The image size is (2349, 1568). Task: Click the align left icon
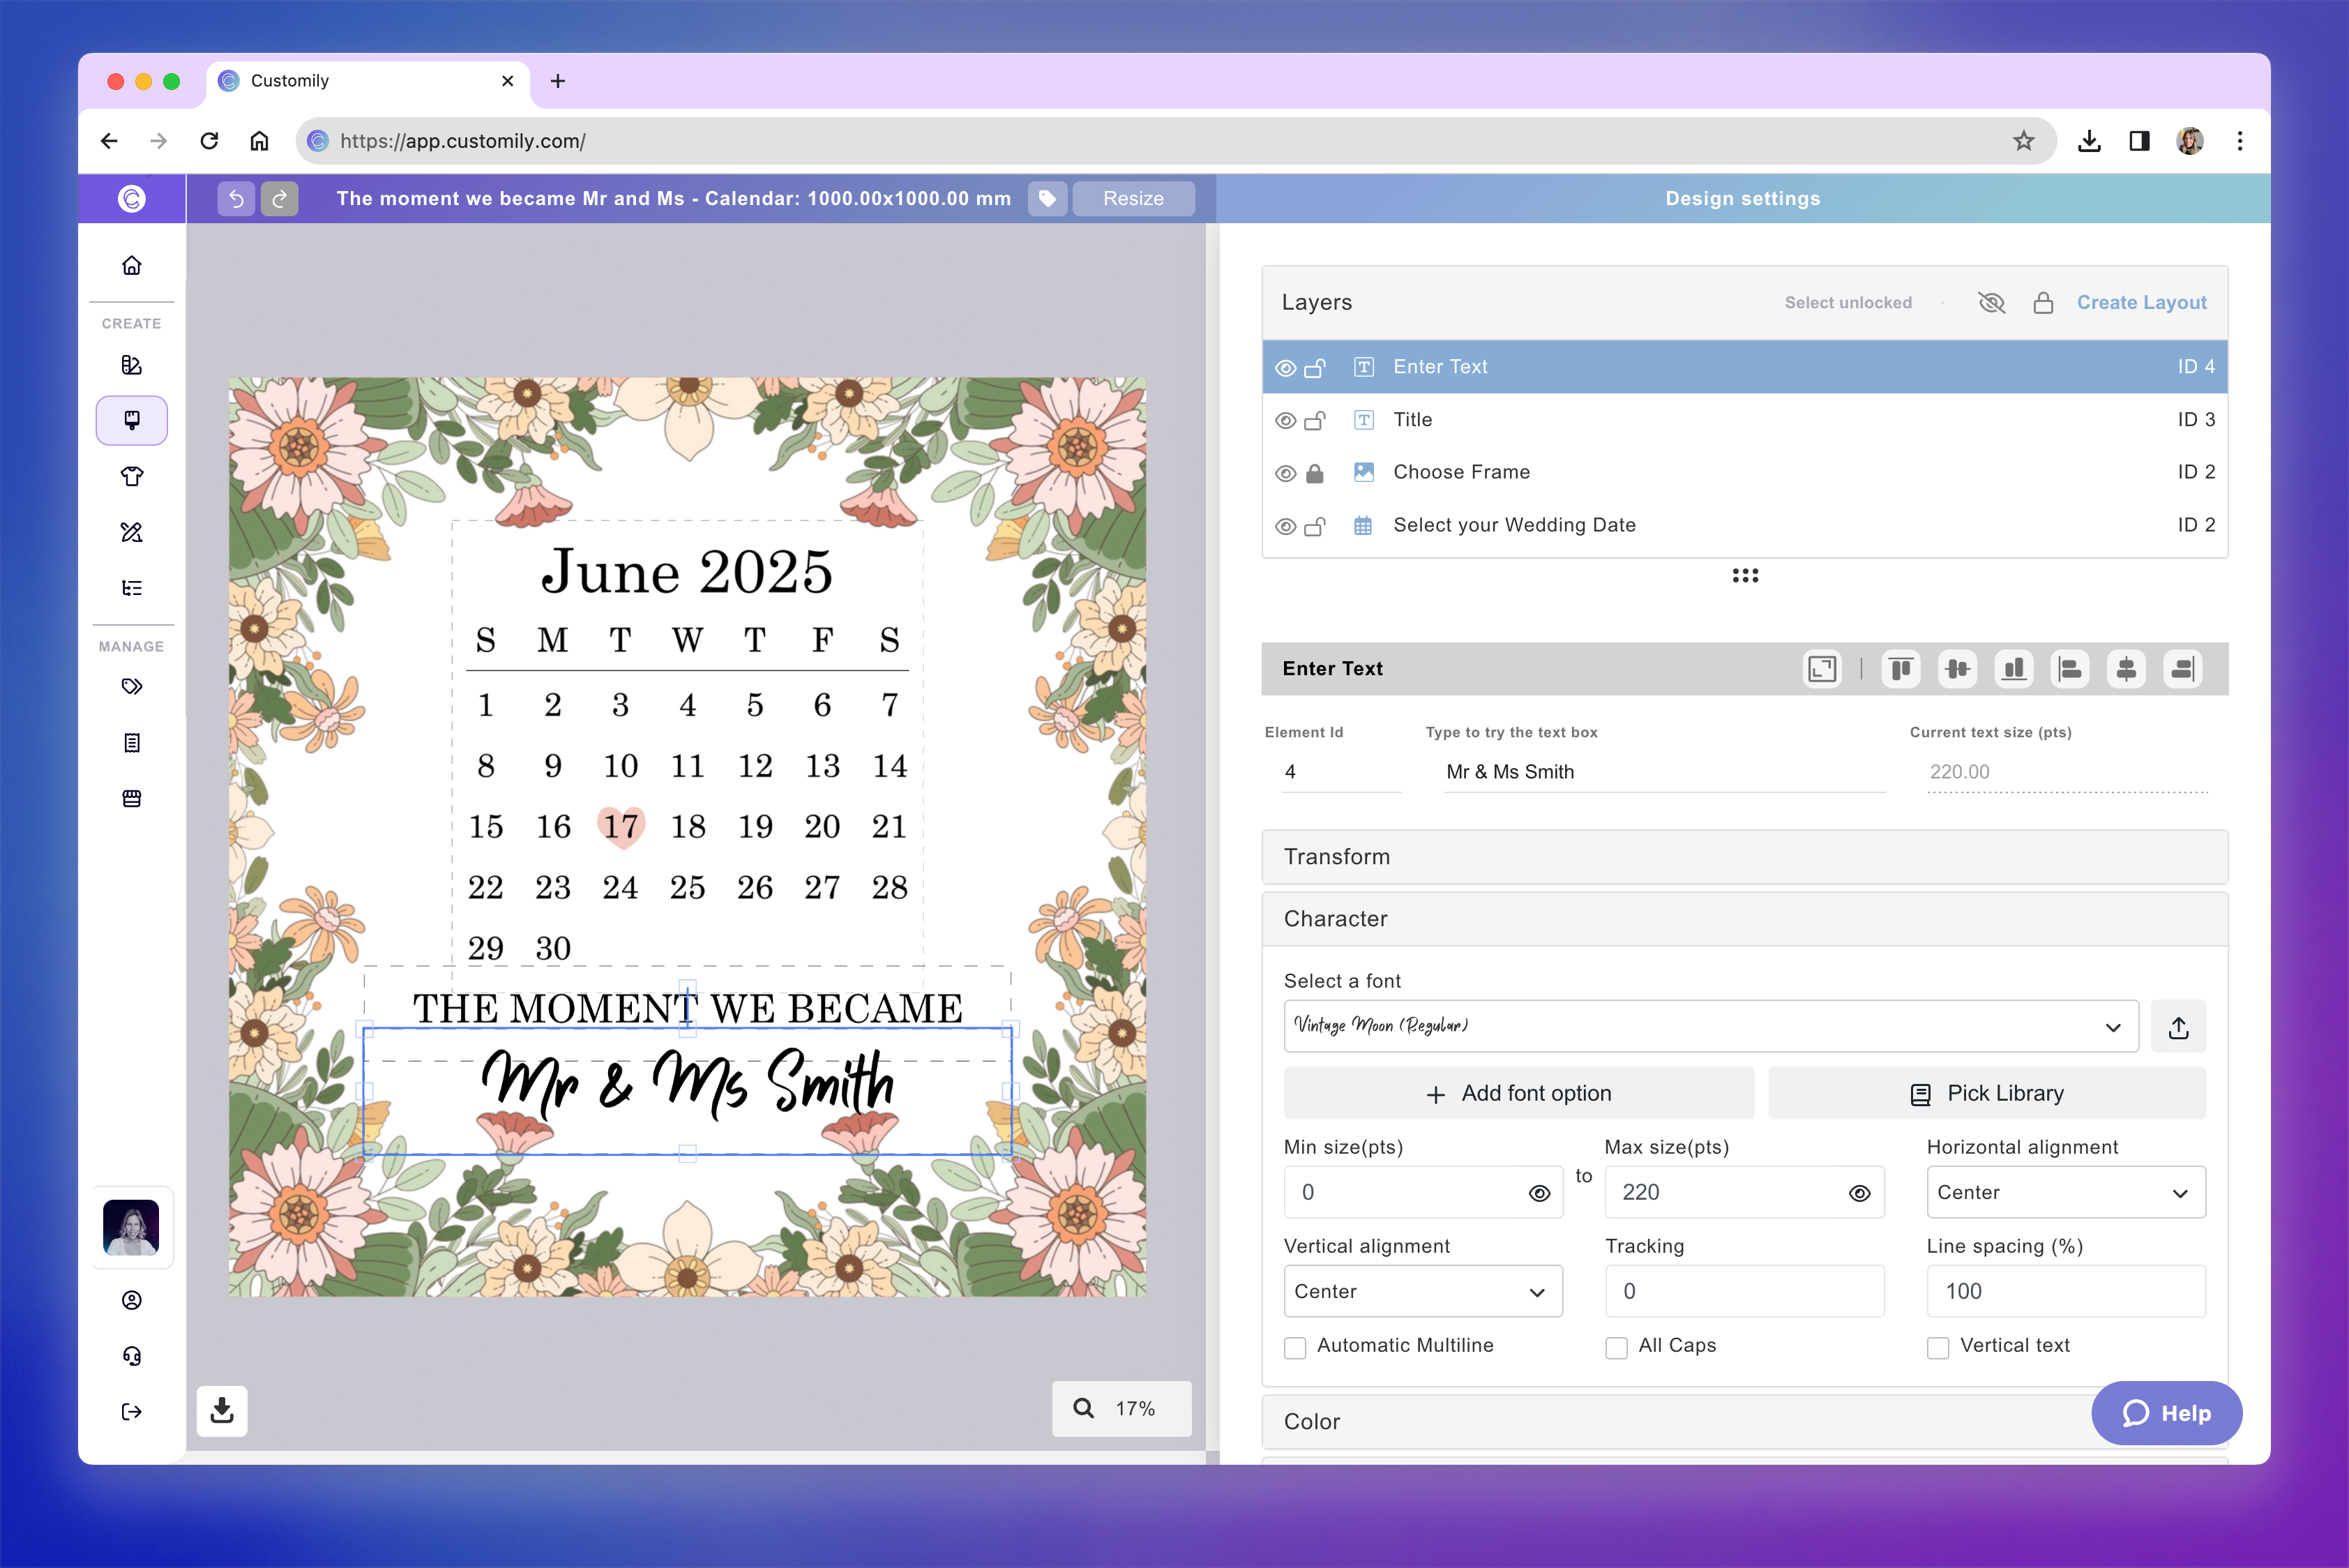coord(2069,668)
